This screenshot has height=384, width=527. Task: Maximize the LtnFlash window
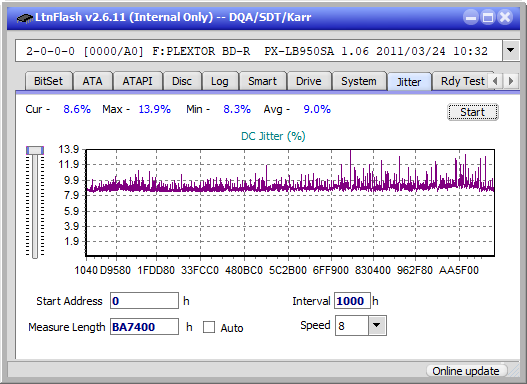[x=488, y=17]
